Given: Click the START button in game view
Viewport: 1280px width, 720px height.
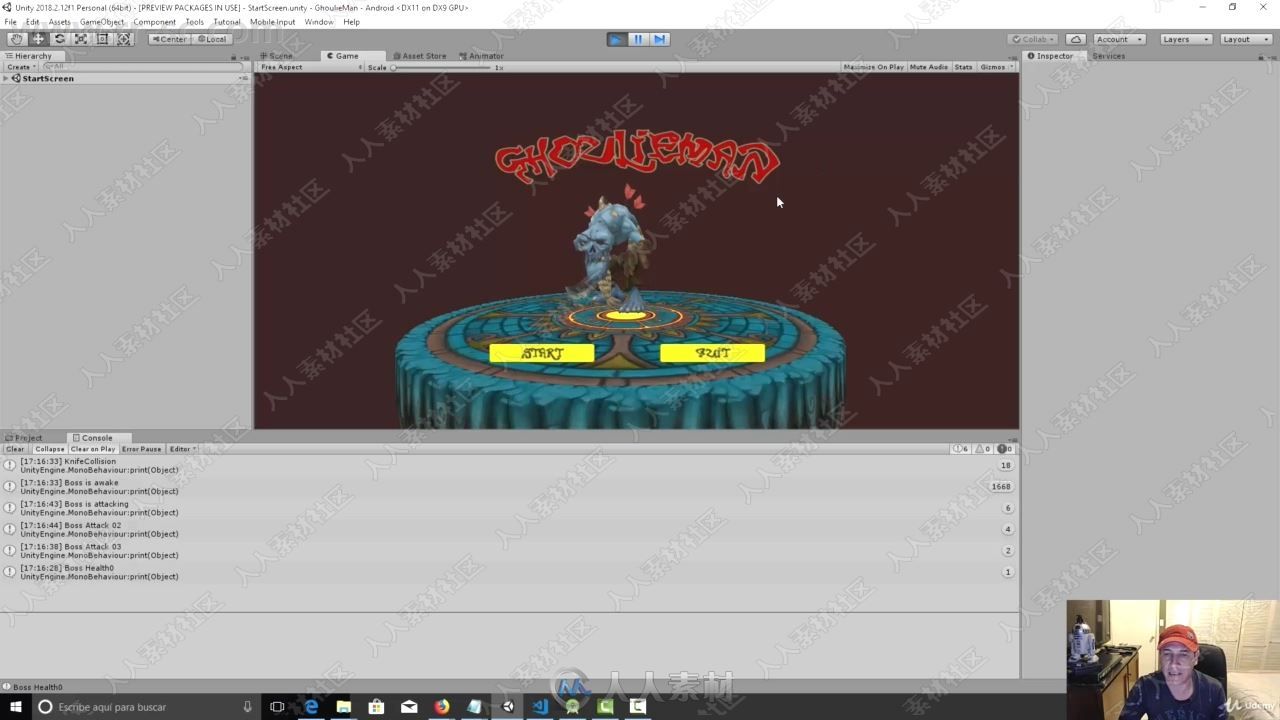Looking at the screenshot, I should pos(542,353).
